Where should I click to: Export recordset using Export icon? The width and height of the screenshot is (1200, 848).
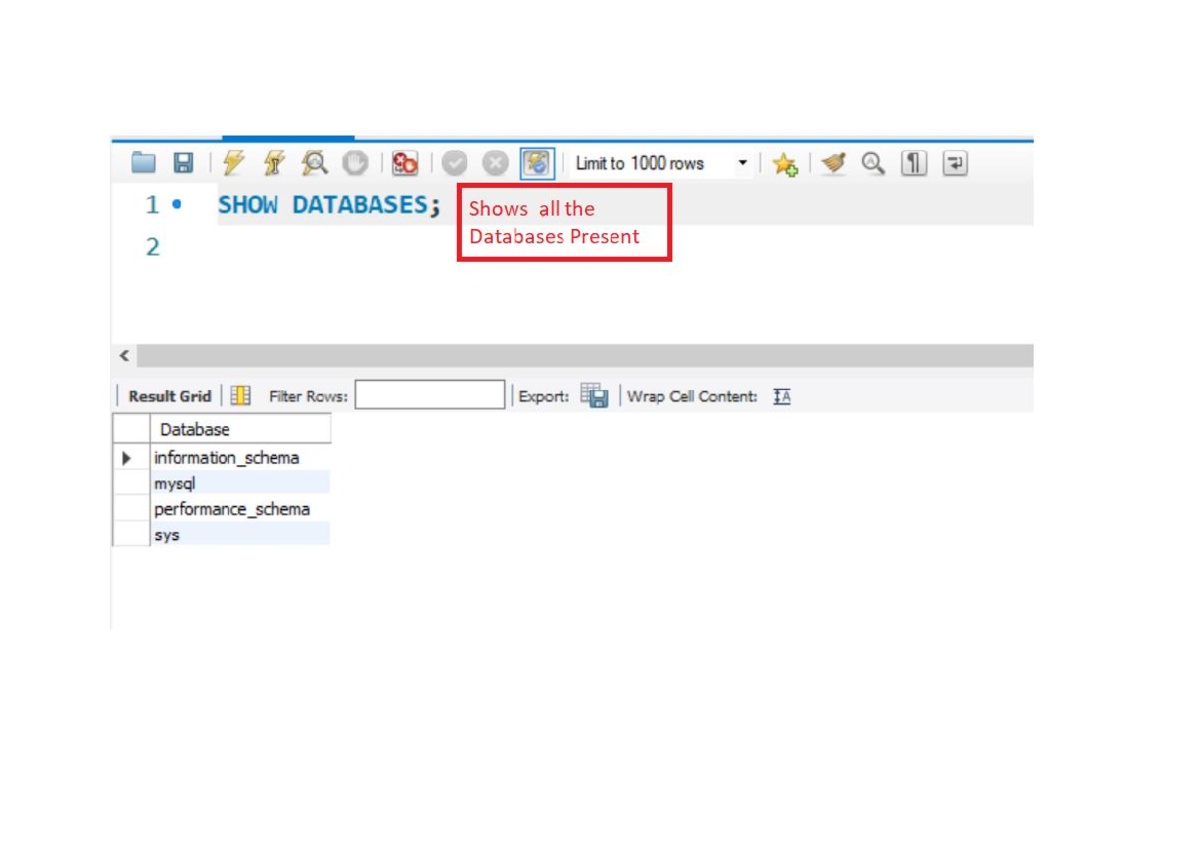594,396
